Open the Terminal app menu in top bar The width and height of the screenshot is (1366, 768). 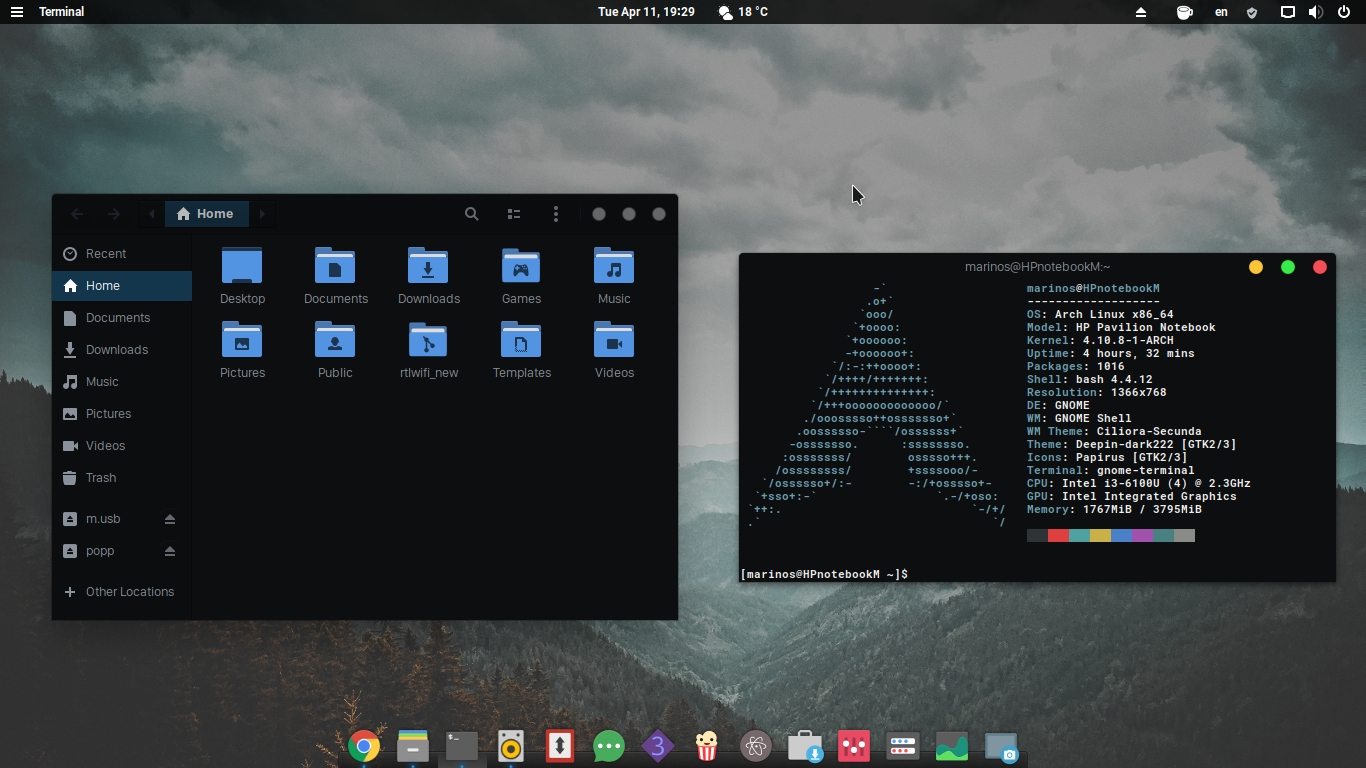coord(61,12)
